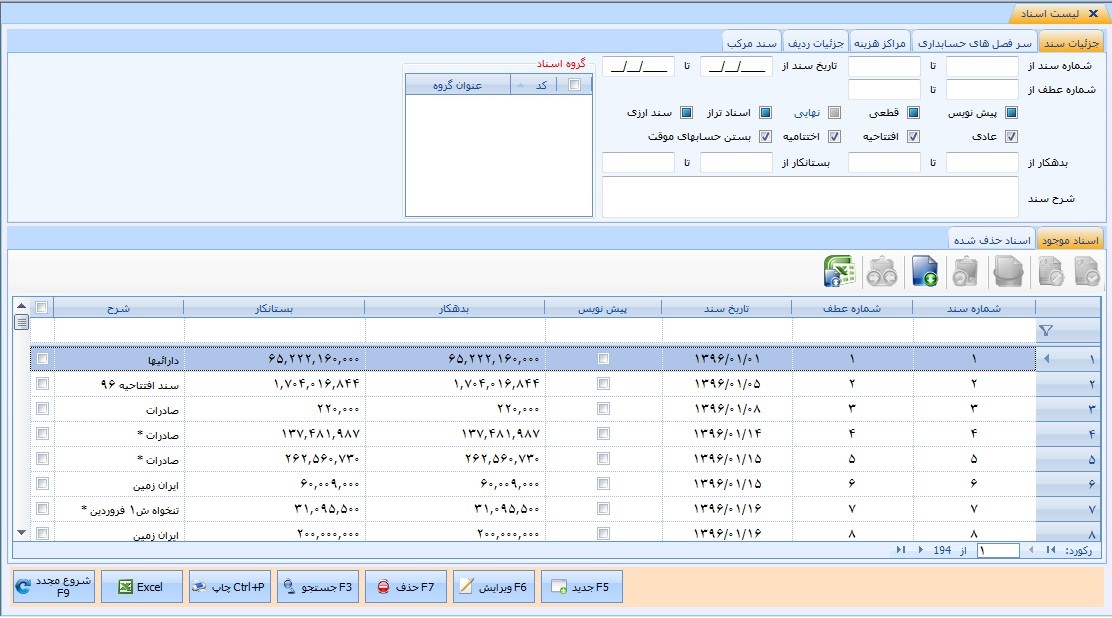Check the row checkbox for سند افتتاحیه ۹۶
Screen dimensions: 1112x618
tap(43, 384)
